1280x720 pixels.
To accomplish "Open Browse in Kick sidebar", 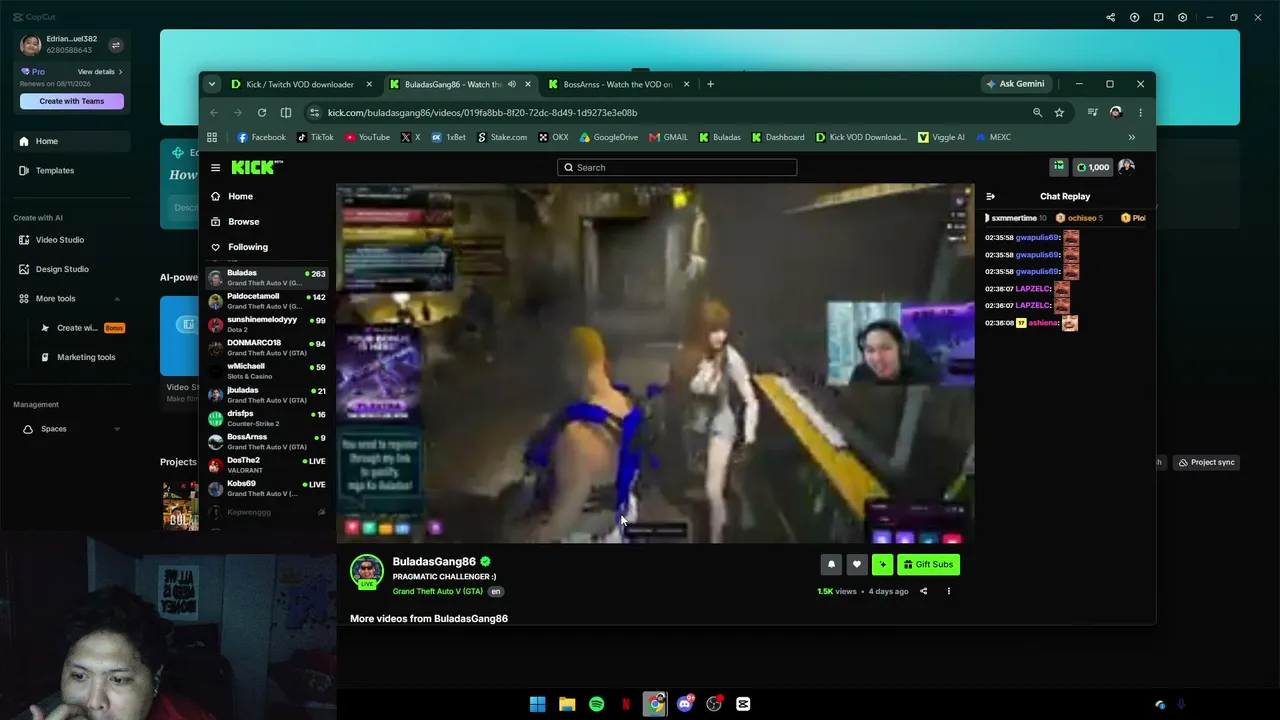I will [243, 222].
